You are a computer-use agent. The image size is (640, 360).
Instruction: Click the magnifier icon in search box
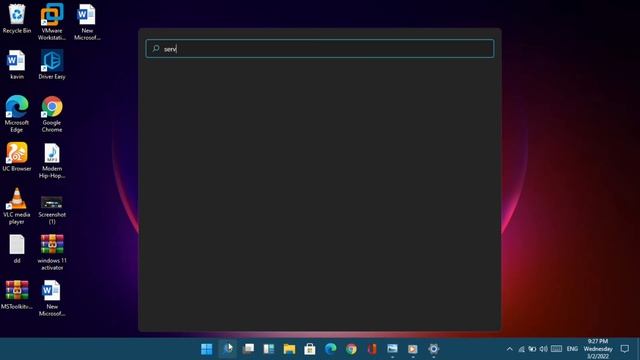[156, 49]
